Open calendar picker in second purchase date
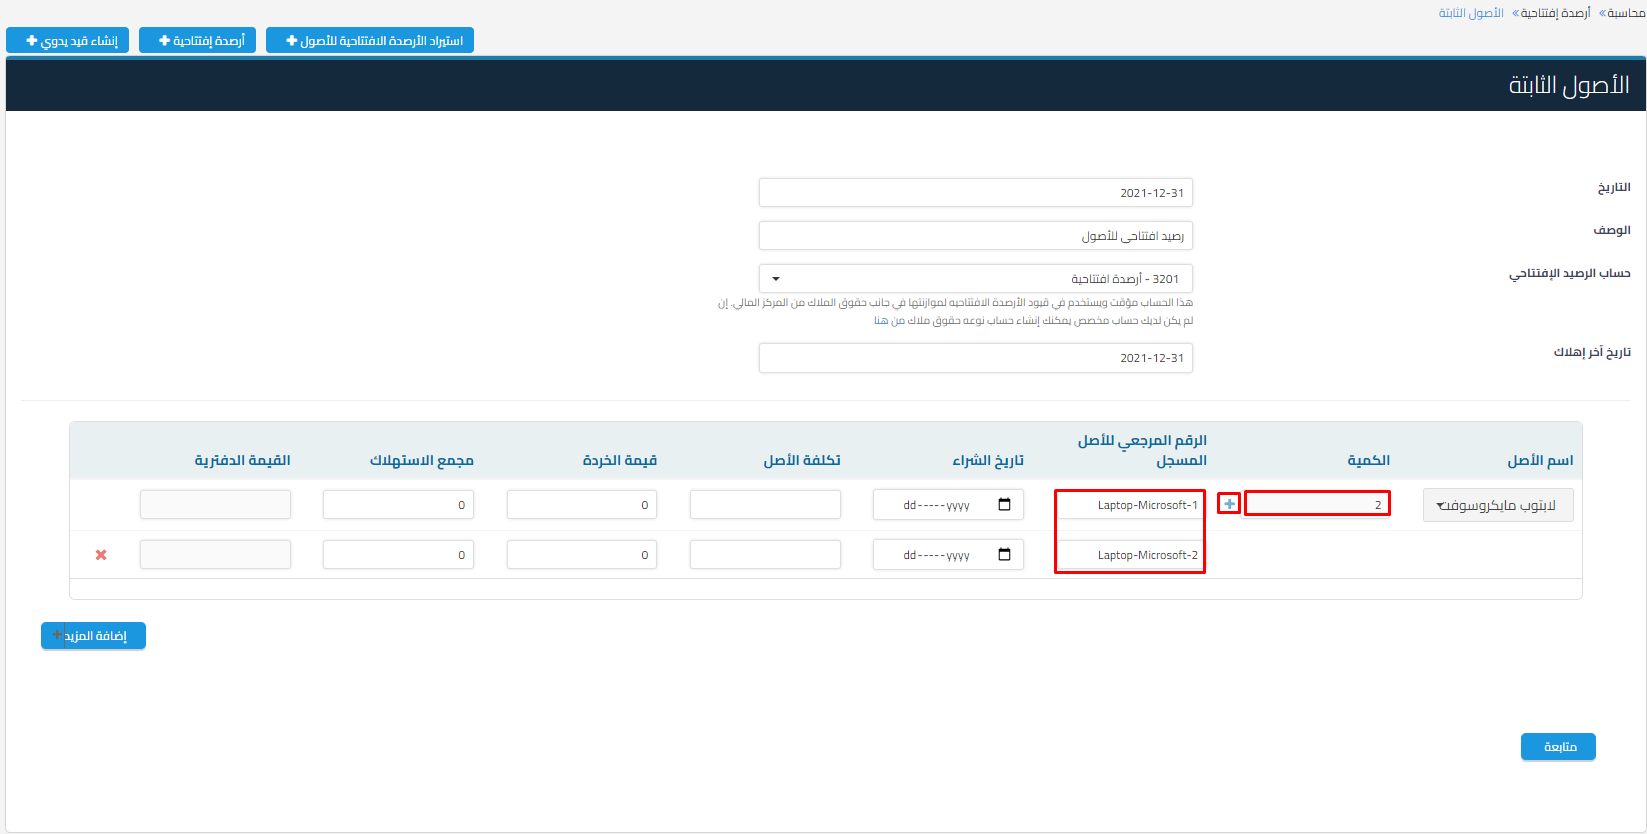This screenshot has height=834, width=1647. pos(1004,555)
